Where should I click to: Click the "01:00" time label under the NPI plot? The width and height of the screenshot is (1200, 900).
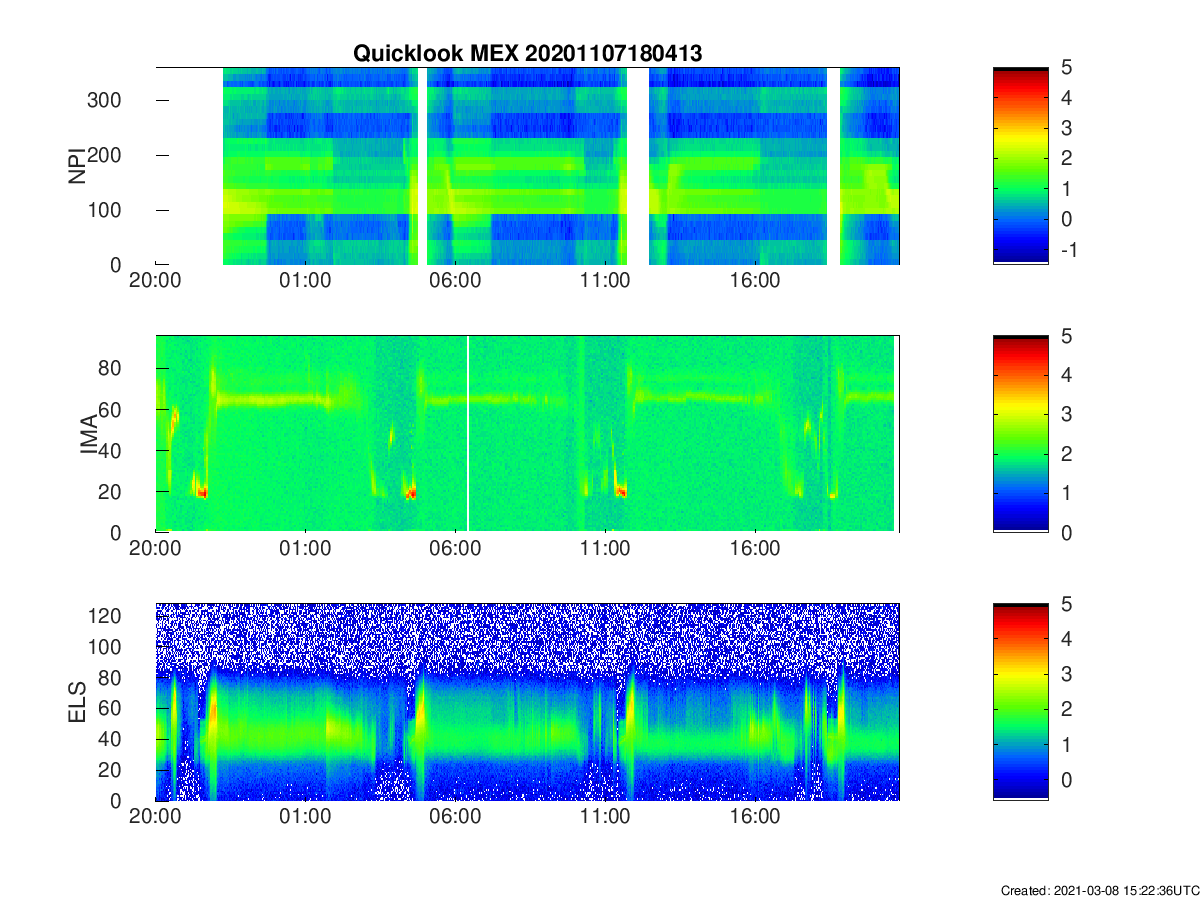coord(305,281)
